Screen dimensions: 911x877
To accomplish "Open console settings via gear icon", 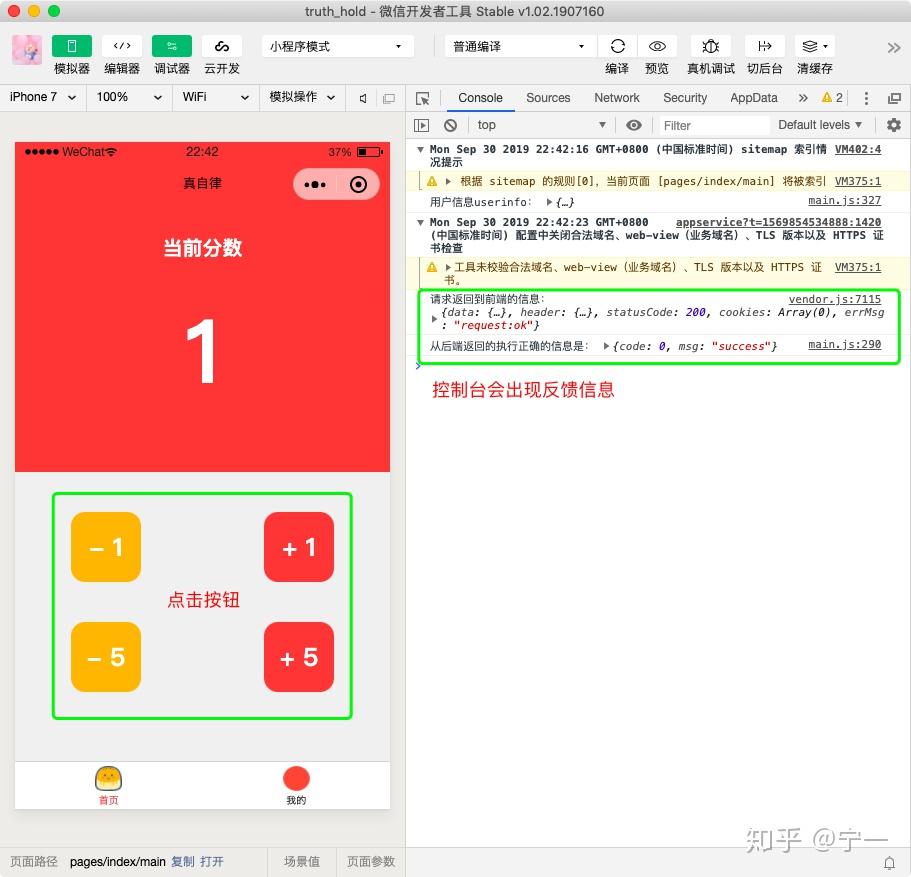I will coord(893,124).
